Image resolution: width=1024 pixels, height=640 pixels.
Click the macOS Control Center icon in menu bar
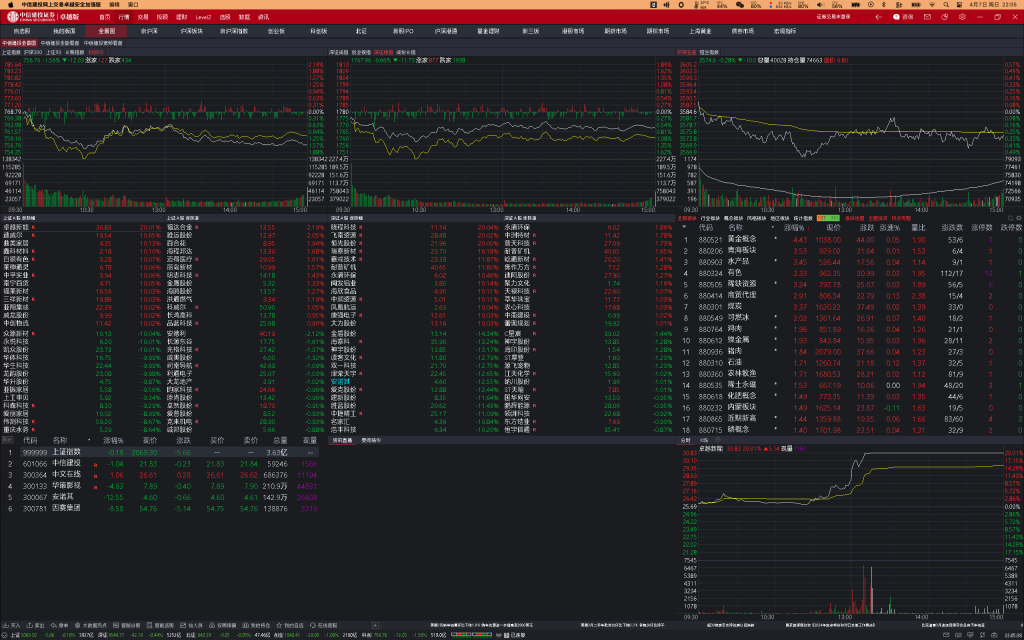click(x=961, y=4)
